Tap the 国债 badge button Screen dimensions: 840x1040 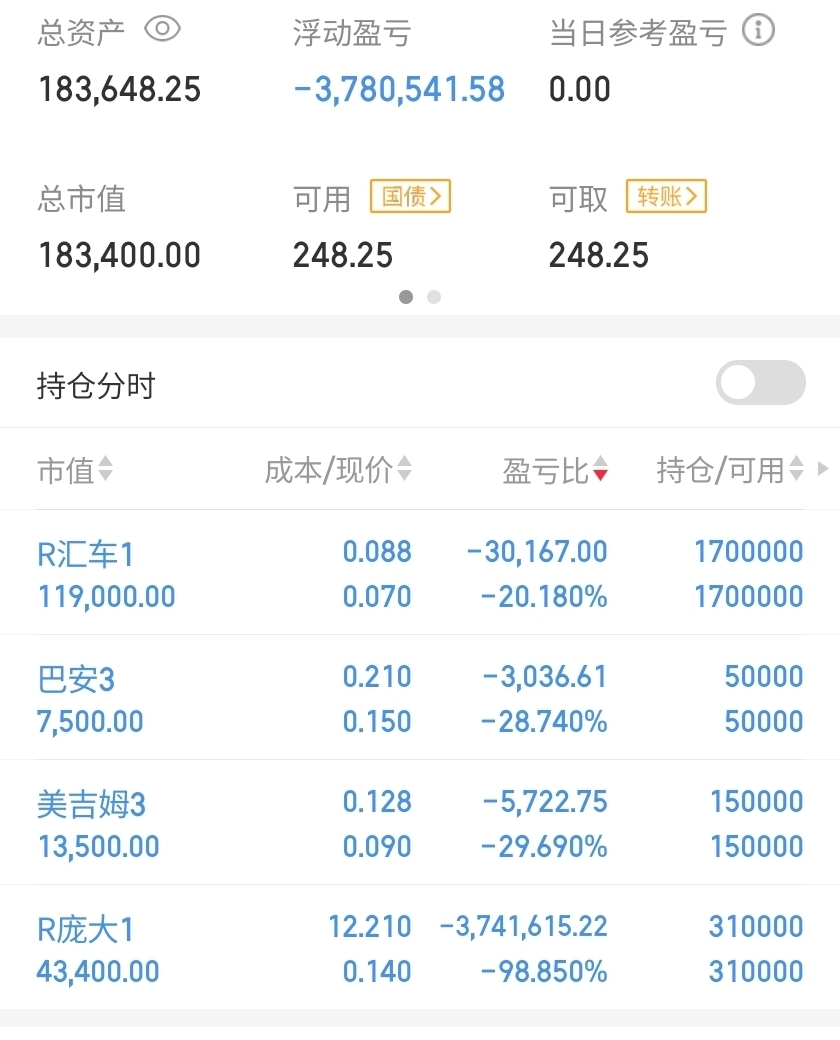410,196
